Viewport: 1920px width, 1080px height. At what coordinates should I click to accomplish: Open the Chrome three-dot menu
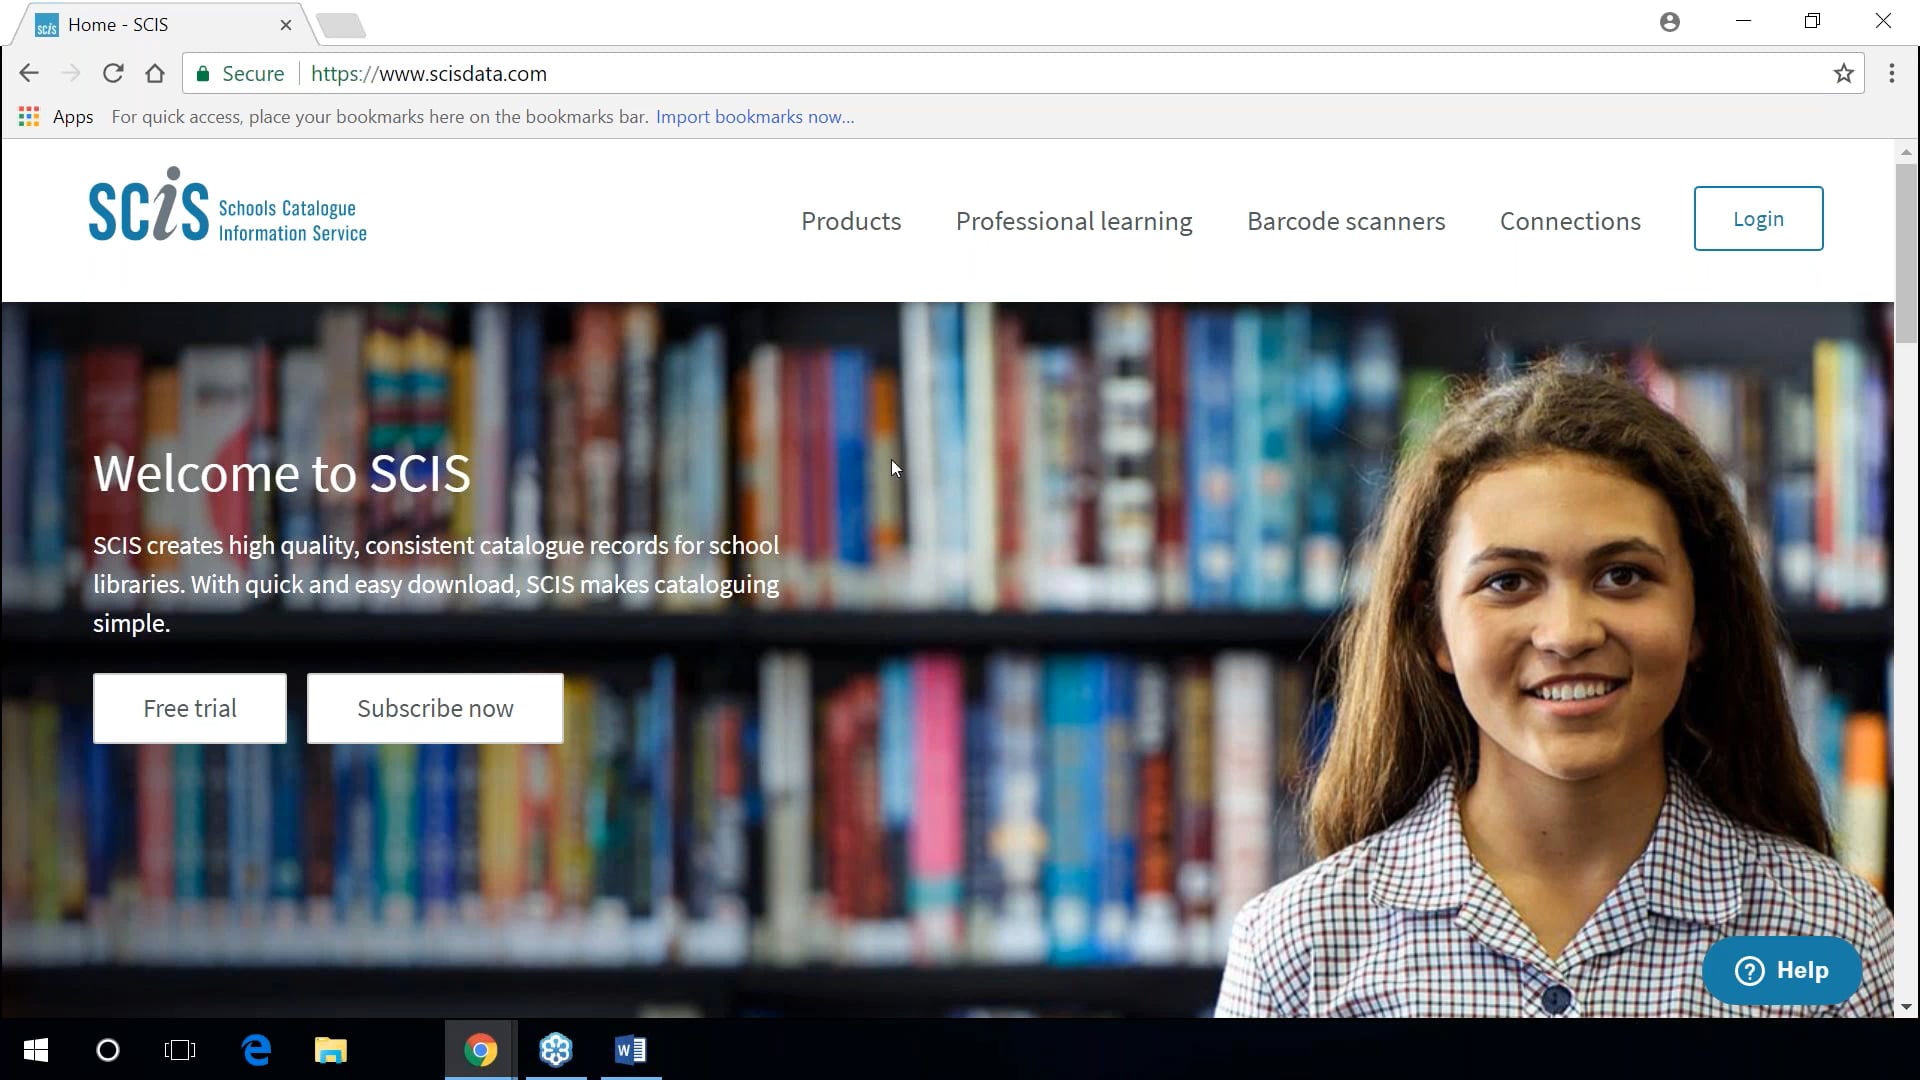point(1892,73)
